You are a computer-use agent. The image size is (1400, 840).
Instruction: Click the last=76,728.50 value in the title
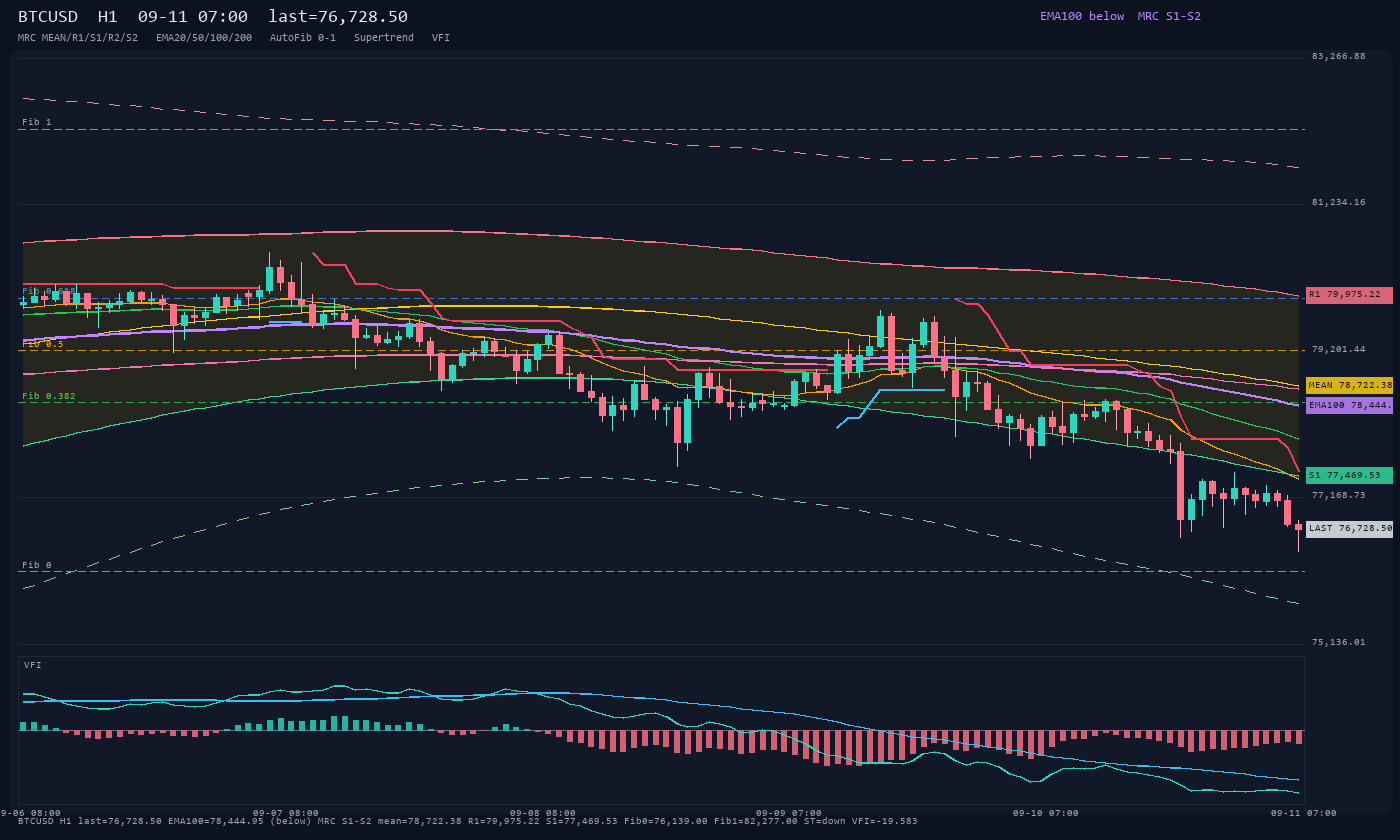338,17
